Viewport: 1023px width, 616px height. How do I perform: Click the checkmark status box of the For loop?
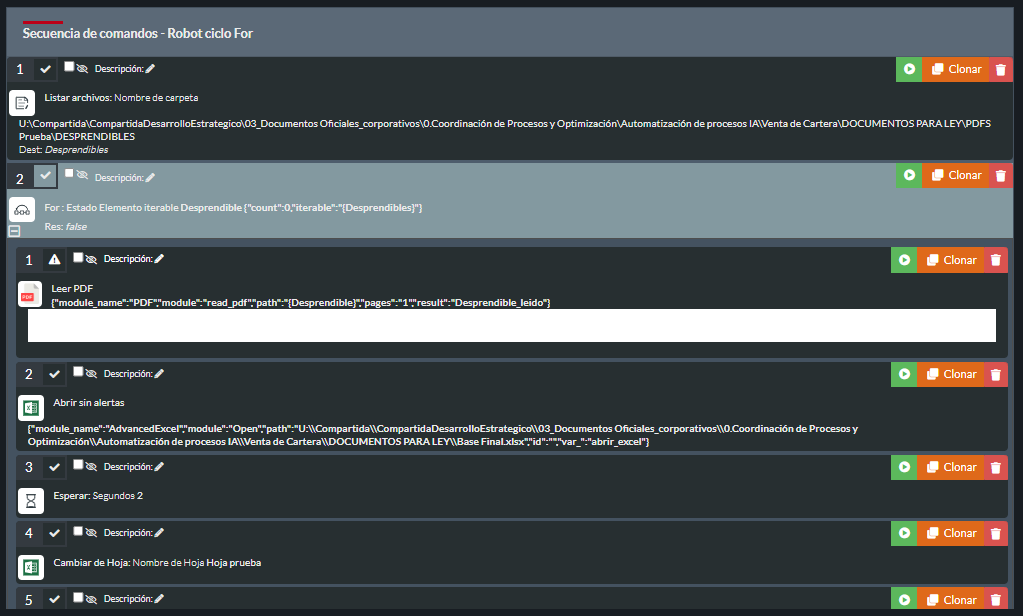coord(46,176)
